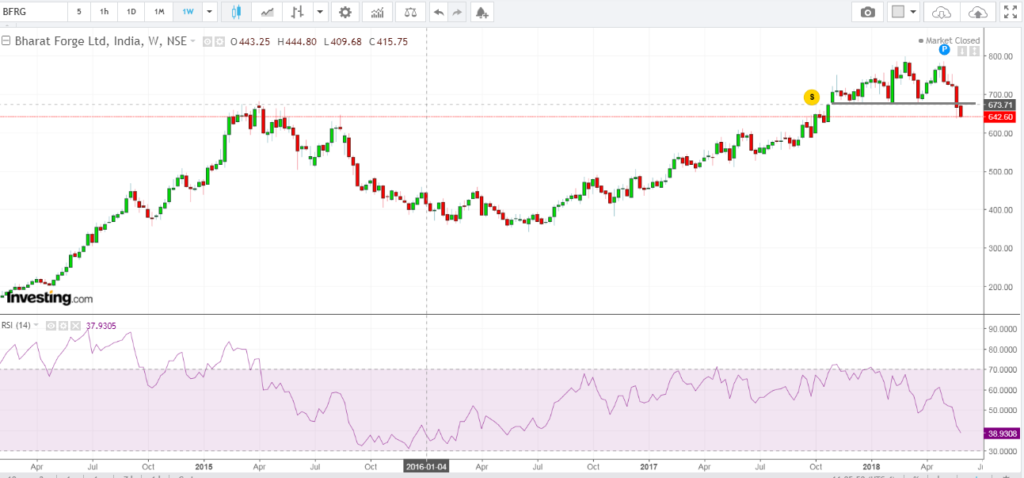The image size is (1024, 478).
Task: Click the Investing.com logo
Action: (50, 298)
